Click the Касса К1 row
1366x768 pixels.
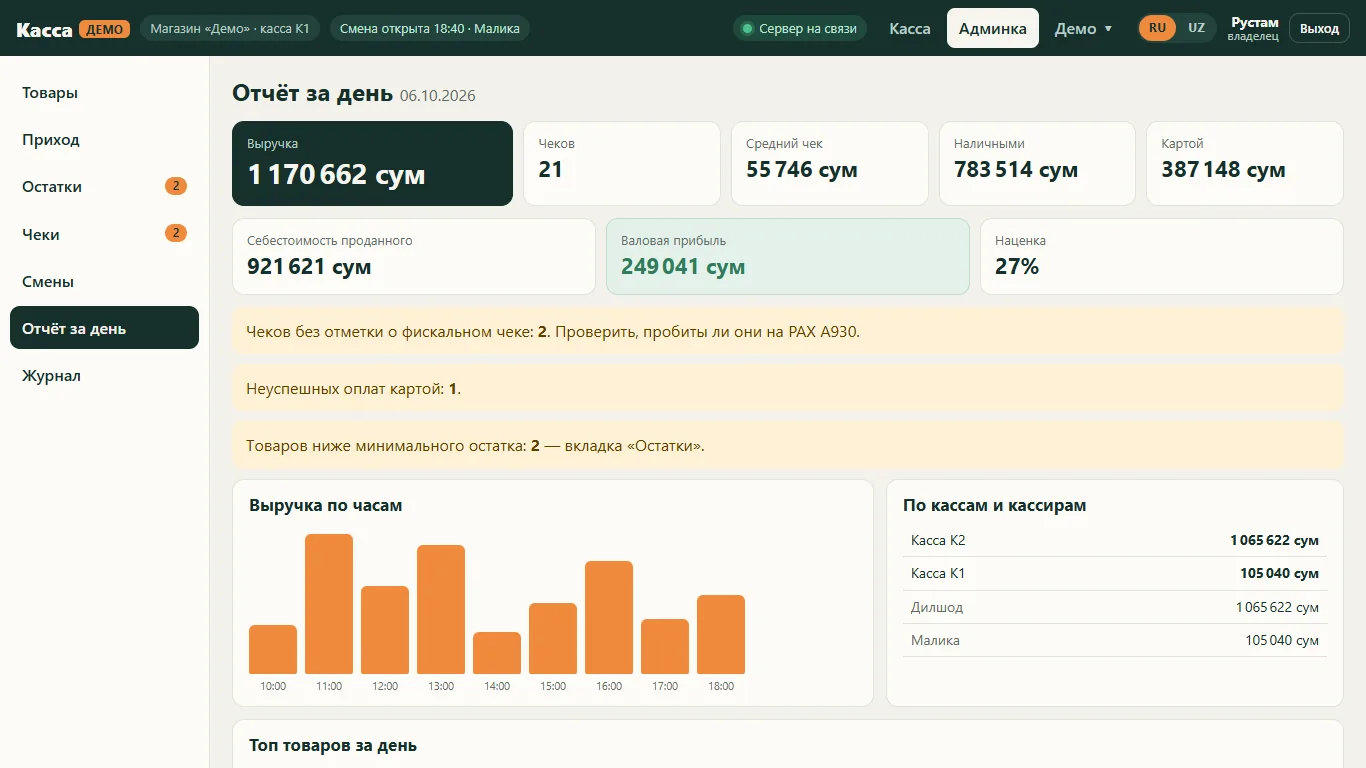pyautogui.click(x=1115, y=574)
